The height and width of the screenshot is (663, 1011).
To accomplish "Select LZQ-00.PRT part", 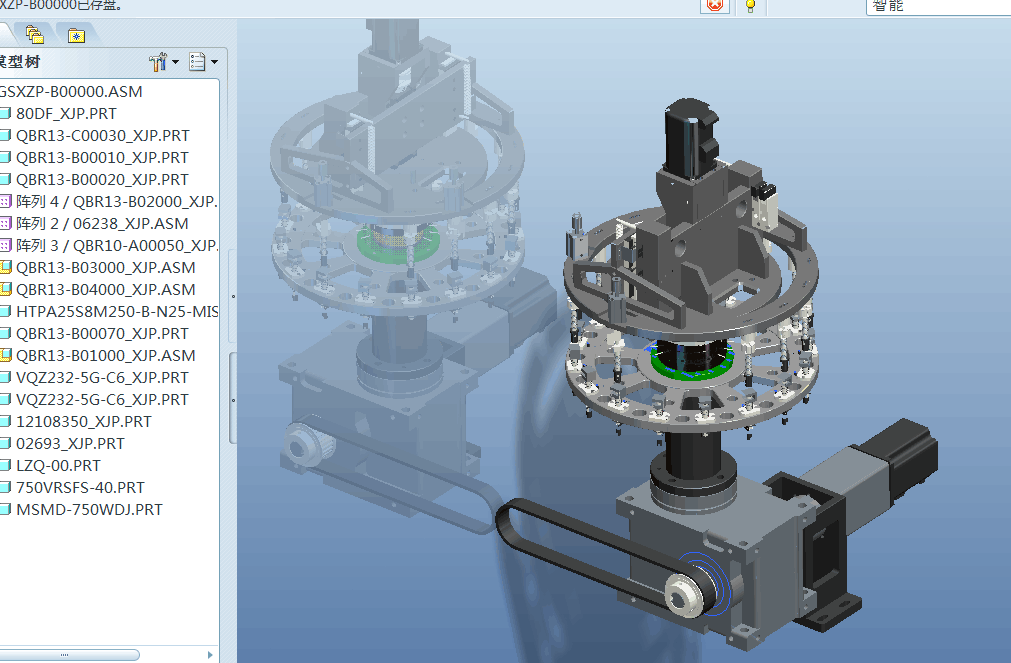I will [59, 465].
